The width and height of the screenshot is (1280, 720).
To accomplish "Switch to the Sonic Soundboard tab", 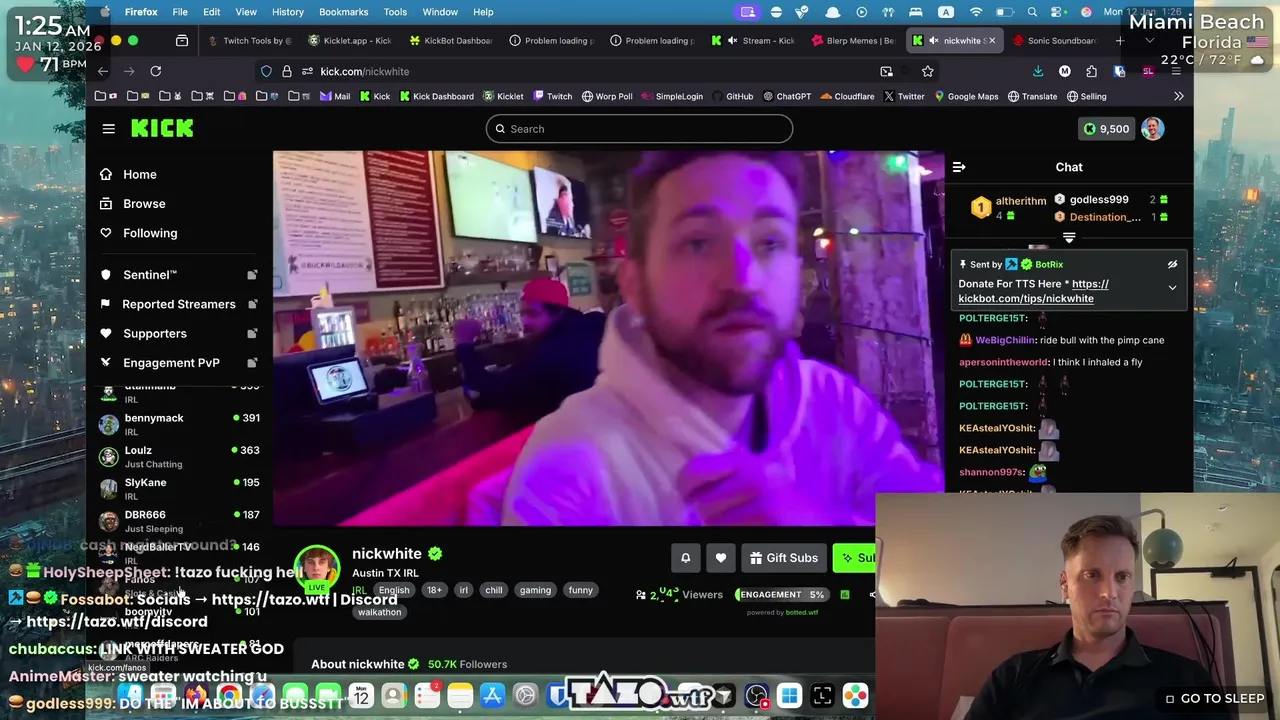I will click(x=1055, y=41).
